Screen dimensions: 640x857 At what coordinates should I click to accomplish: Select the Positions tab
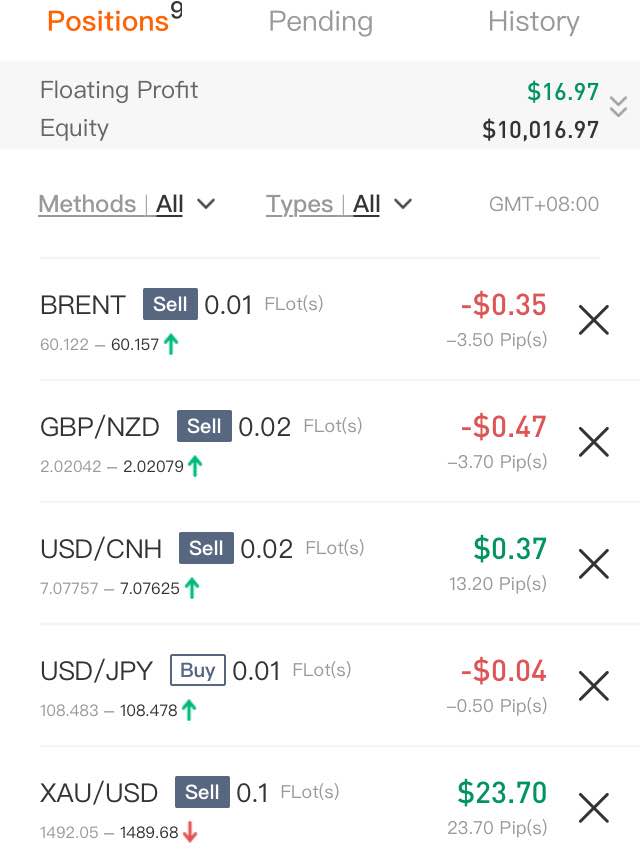115,19
